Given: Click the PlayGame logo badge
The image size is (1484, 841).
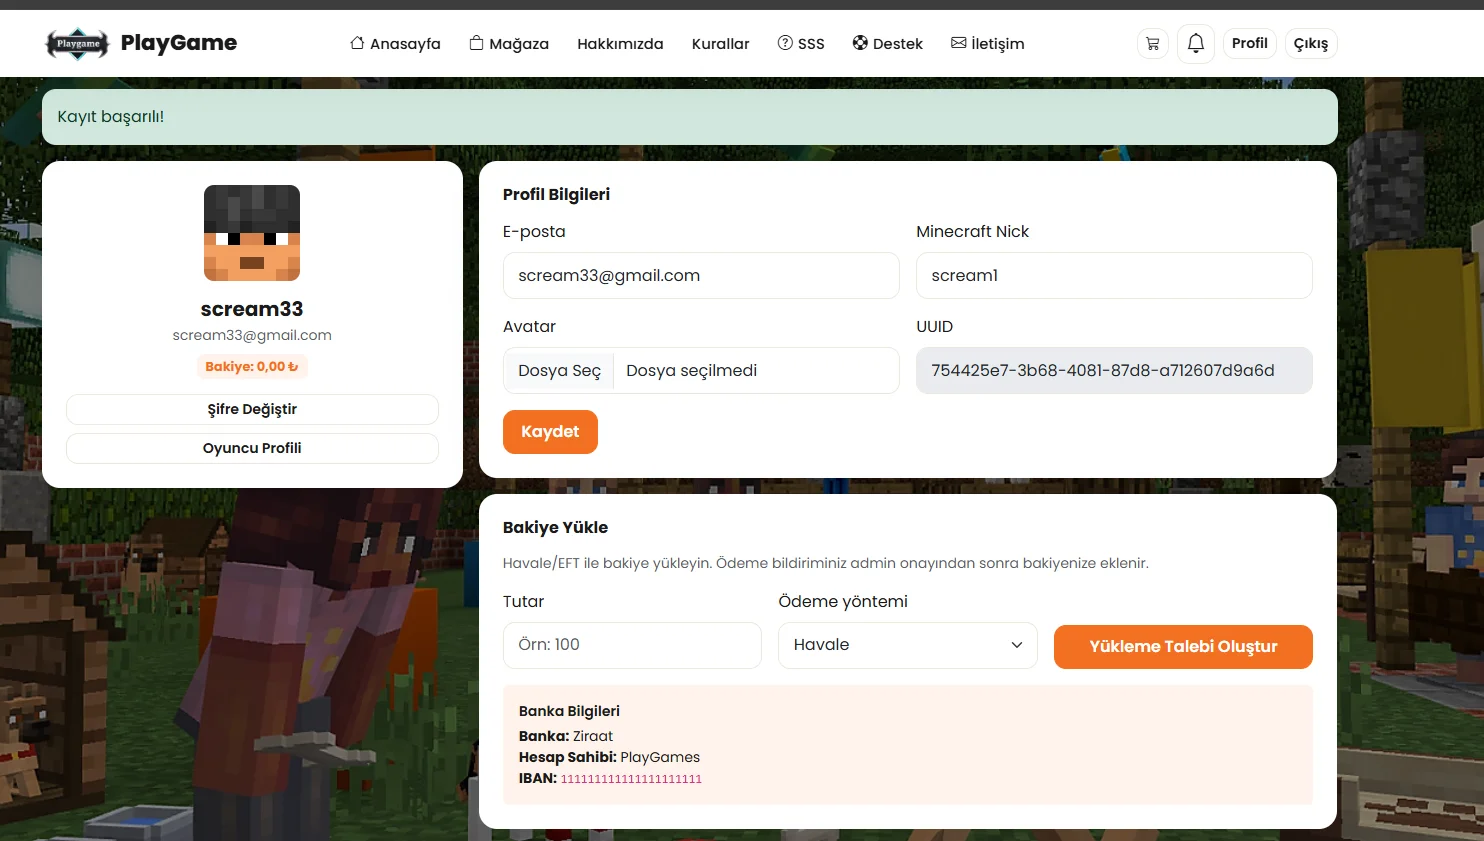Looking at the screenshot, I should click(x=77, y=43).
